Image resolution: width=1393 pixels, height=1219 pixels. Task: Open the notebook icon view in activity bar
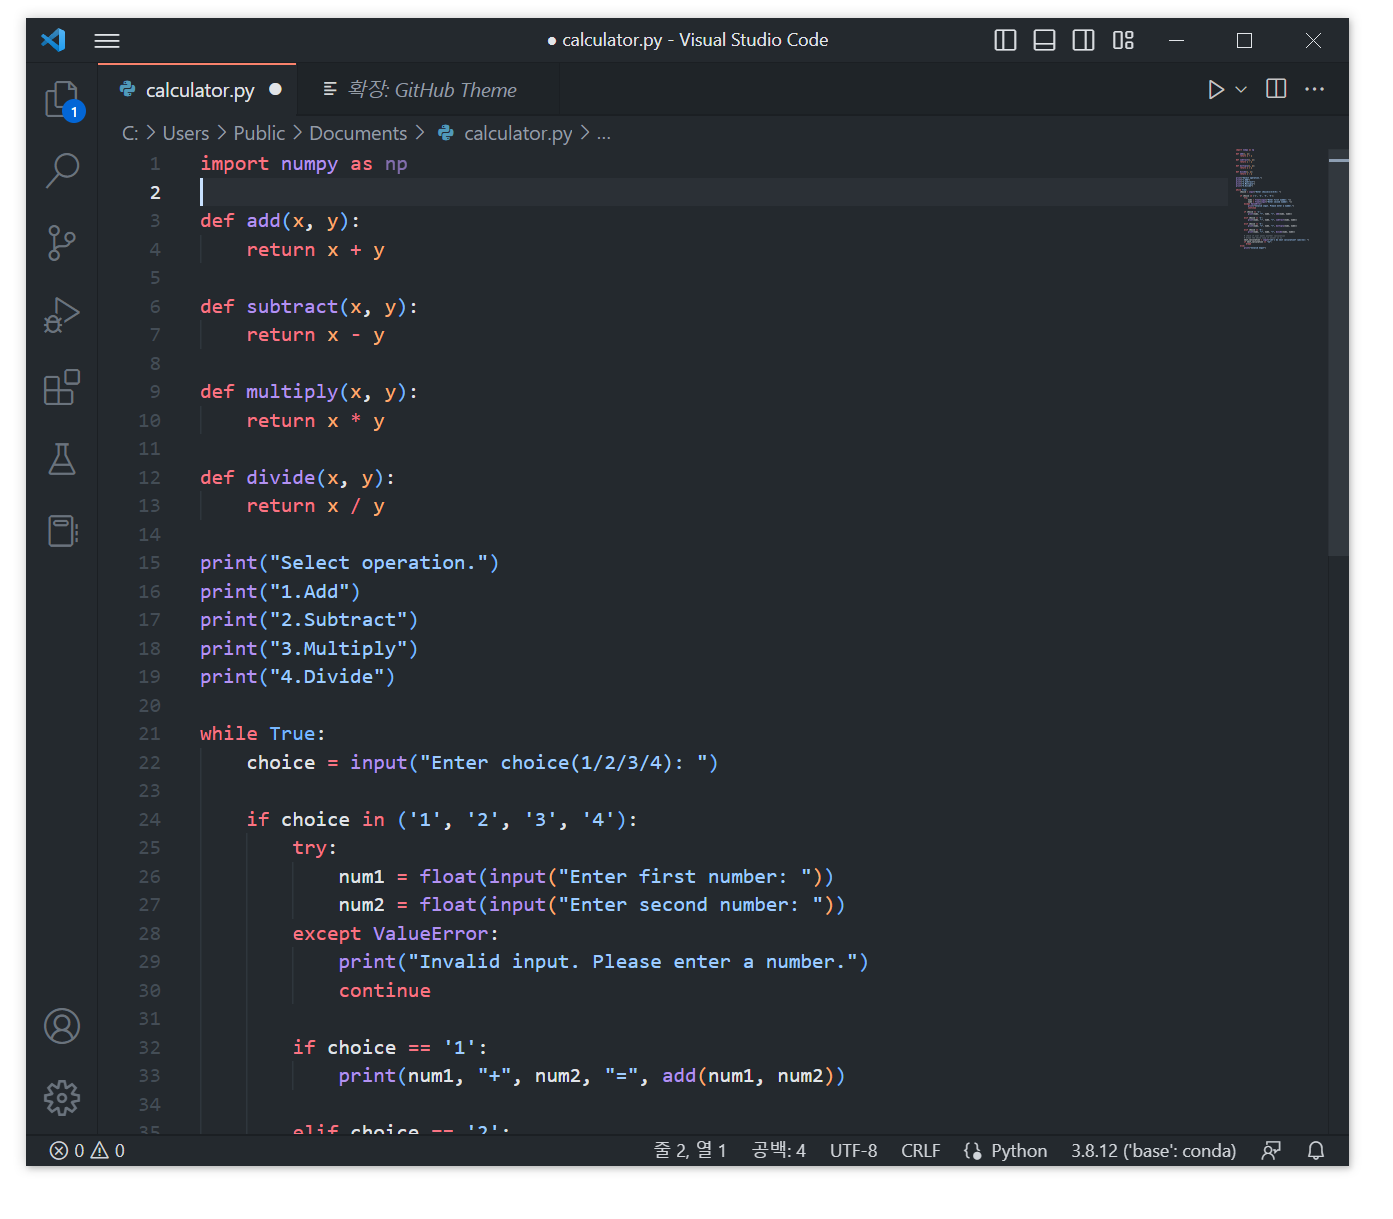tap(62, 531)
